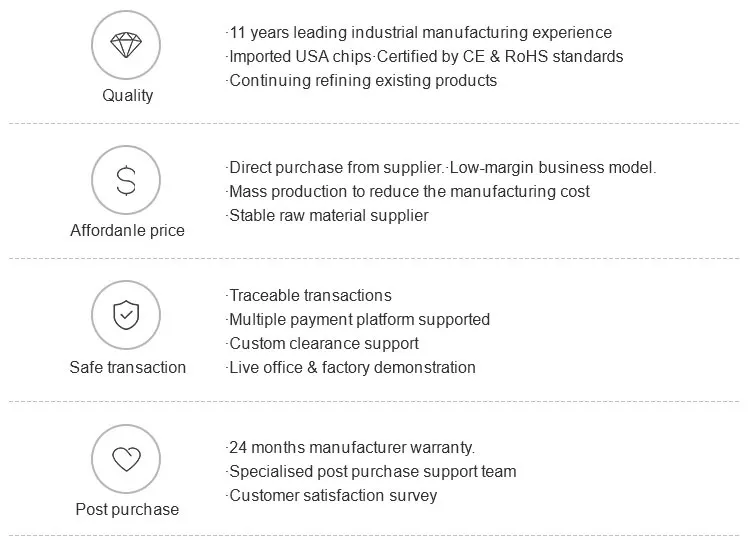
Task: Click Continuing refining existing products text
Action: (362, 81)
